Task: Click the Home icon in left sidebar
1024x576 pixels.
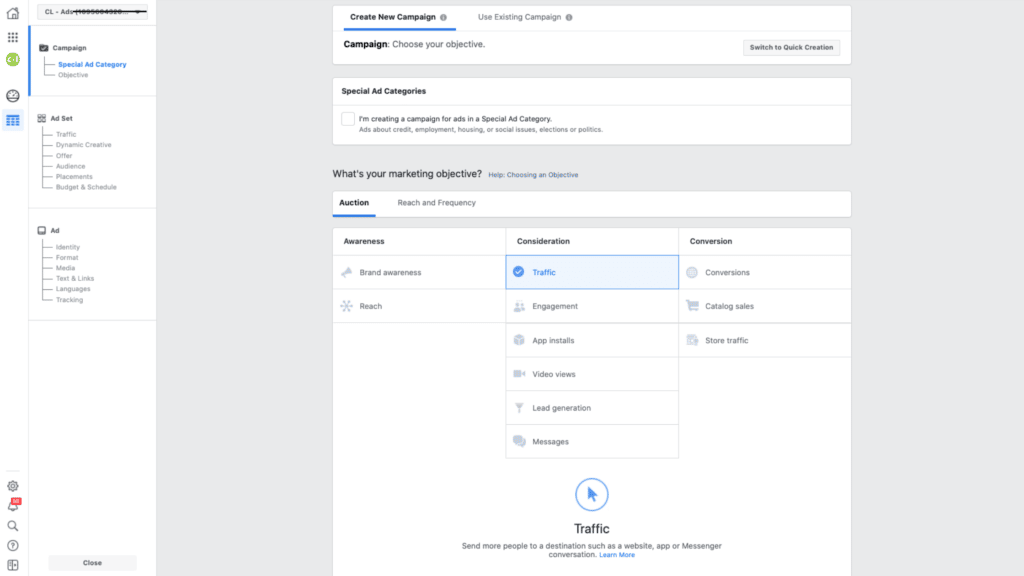Action: (x=13, y=13)
